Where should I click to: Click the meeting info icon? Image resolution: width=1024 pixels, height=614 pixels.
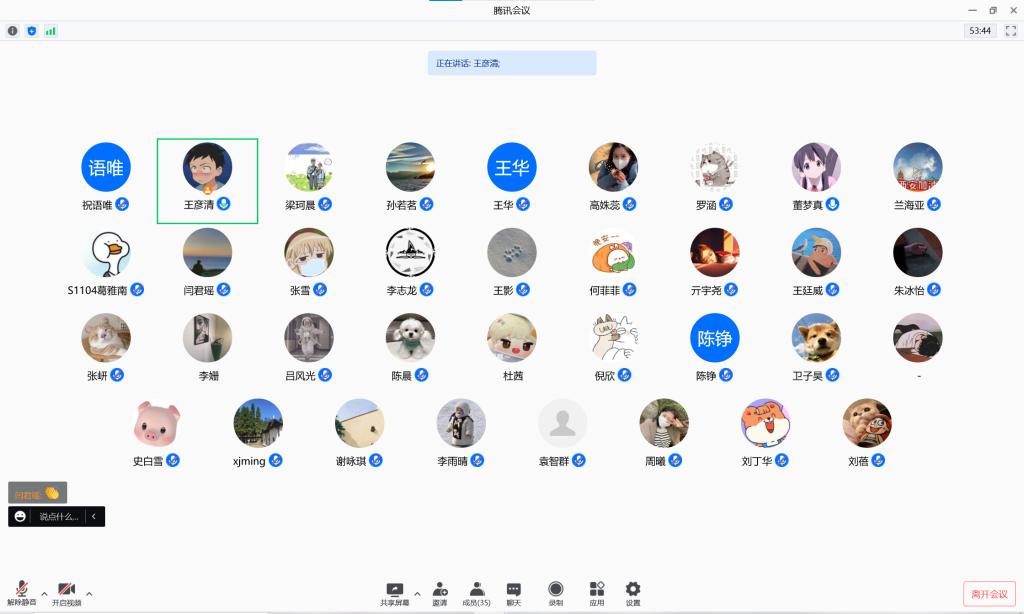pos(13,31)
